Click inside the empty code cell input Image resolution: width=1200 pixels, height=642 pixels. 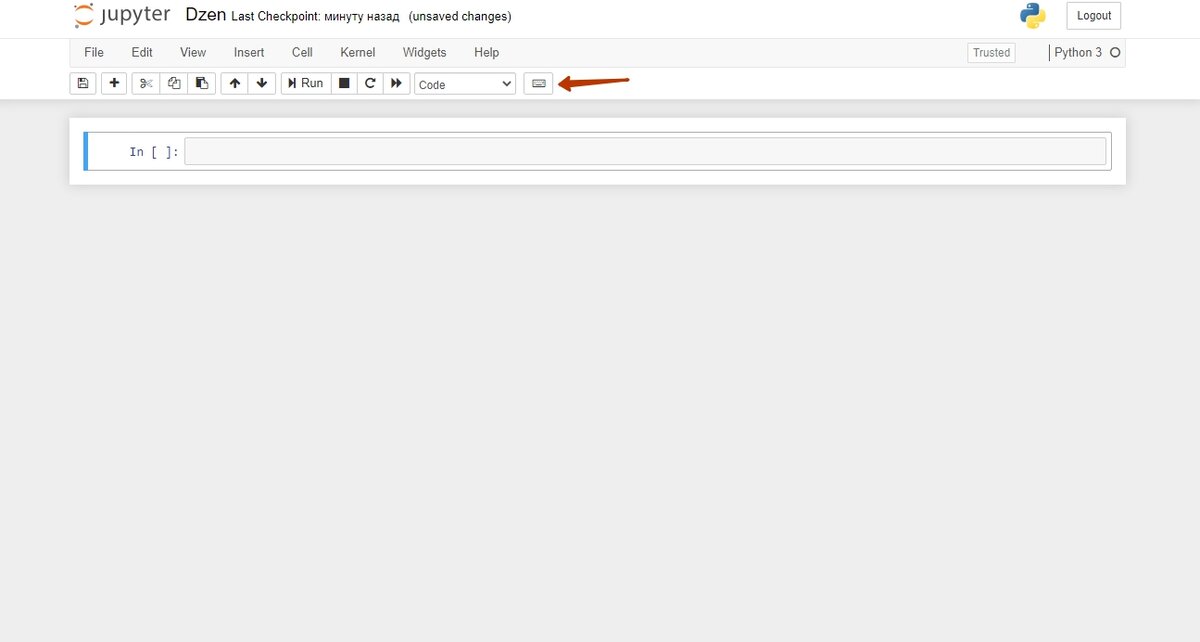(645, 151)
